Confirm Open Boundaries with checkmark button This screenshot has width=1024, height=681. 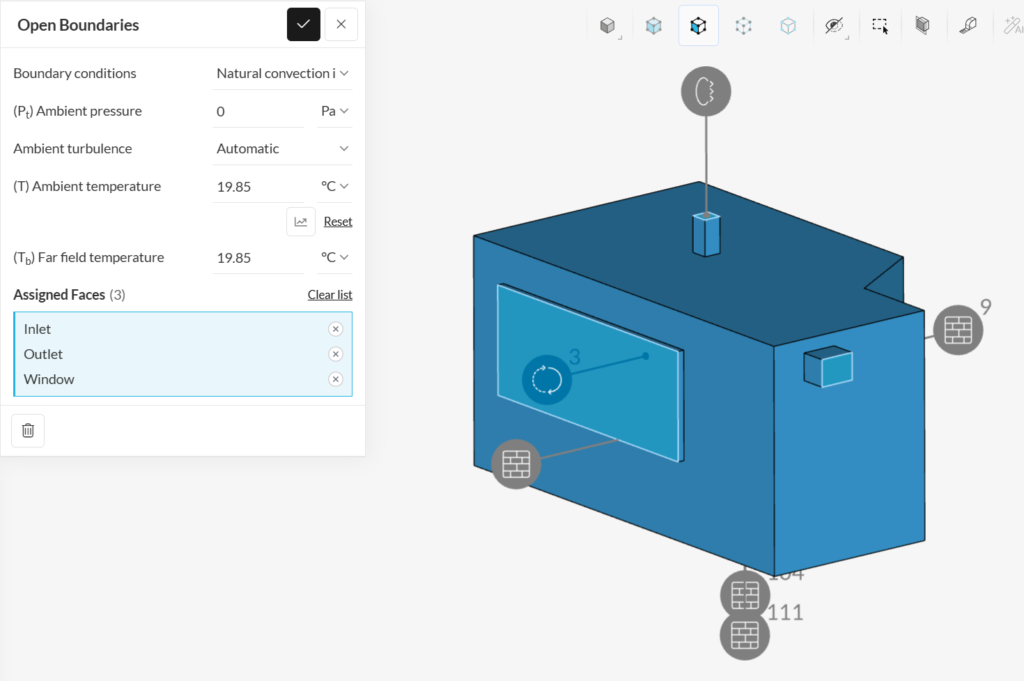(x=303, y=24)
